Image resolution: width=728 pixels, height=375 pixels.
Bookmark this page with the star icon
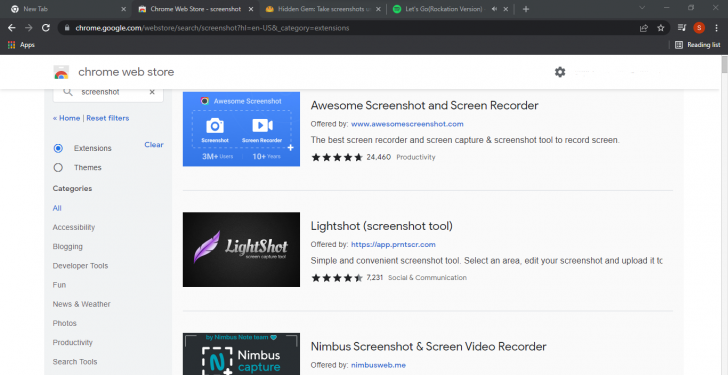click(661, 28)
